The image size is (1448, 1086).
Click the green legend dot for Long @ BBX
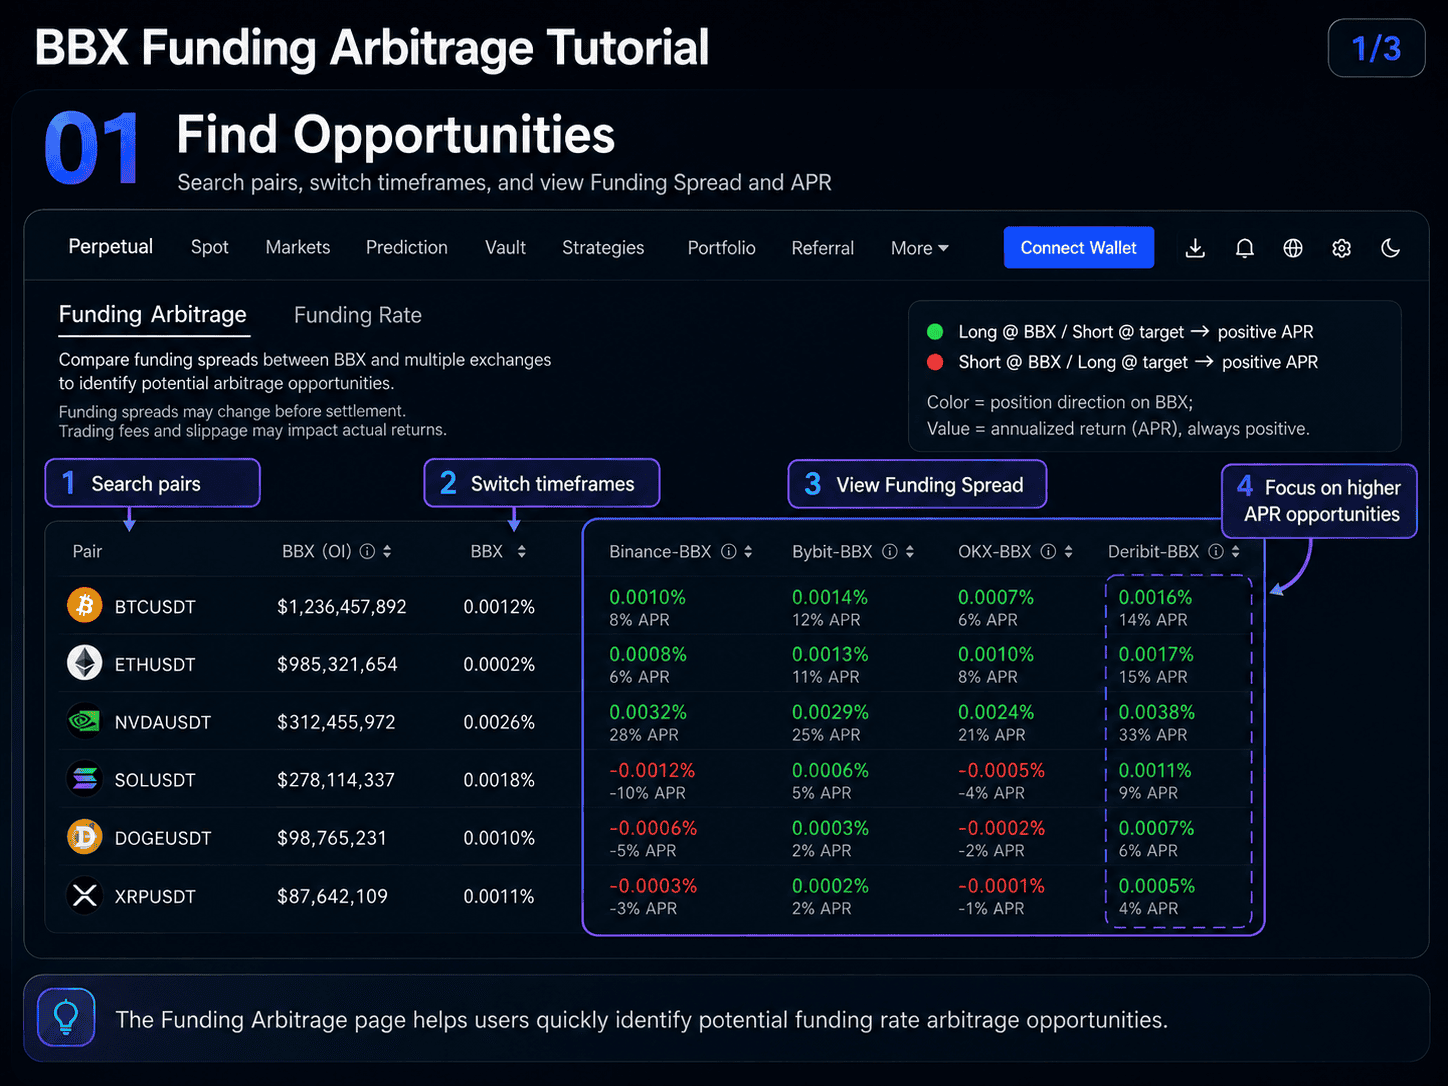[936, 332]
